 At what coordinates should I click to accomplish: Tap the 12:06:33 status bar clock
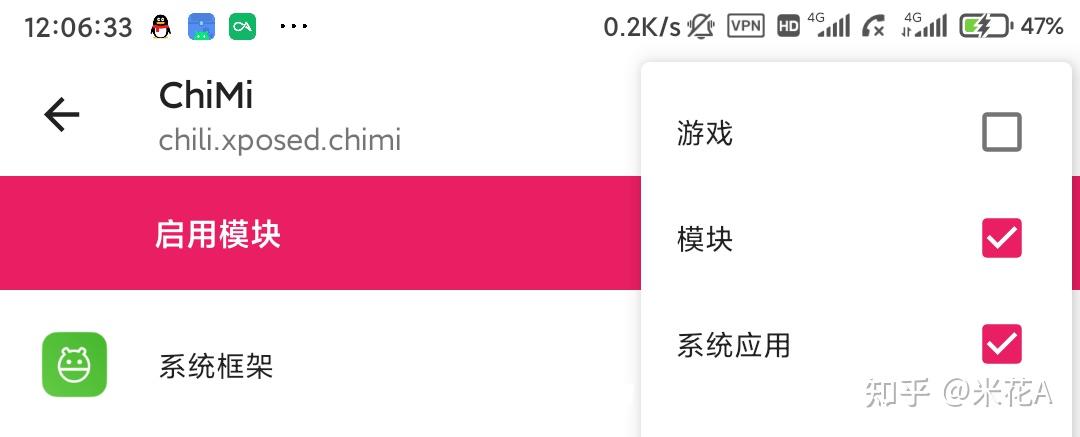tap(78, 27)
